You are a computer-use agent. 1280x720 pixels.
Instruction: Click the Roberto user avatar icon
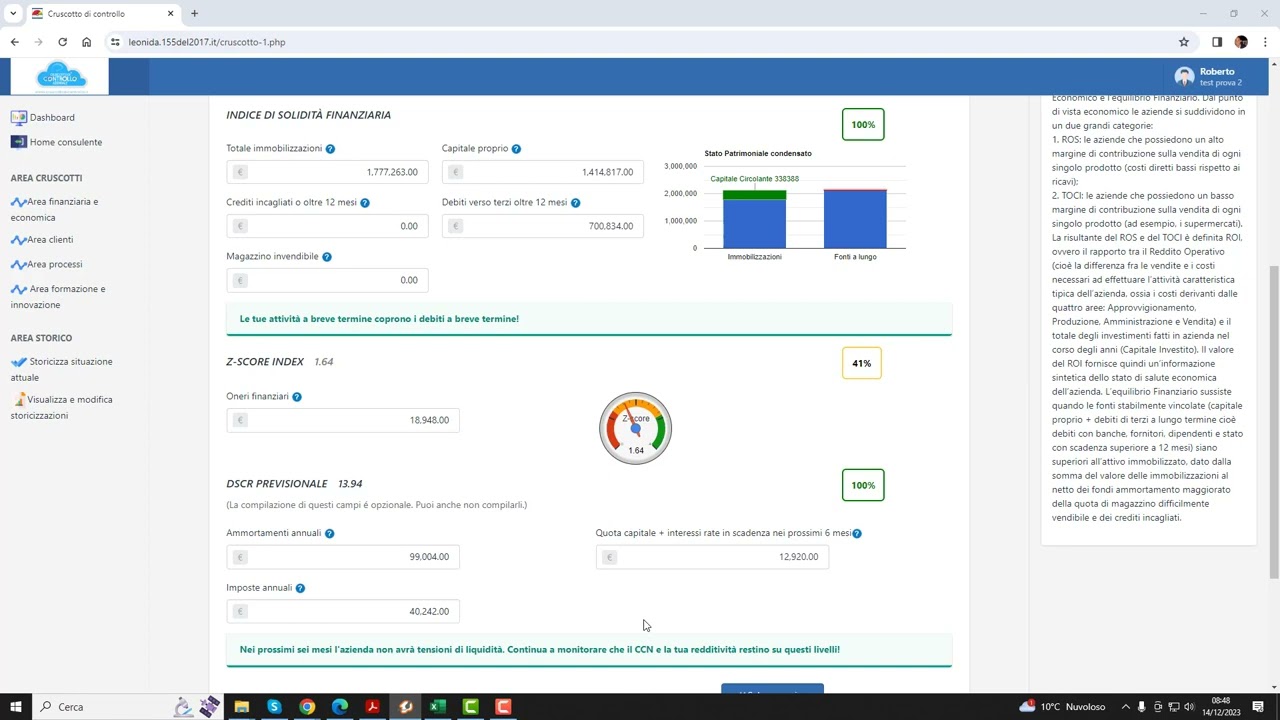point(1184,77)
